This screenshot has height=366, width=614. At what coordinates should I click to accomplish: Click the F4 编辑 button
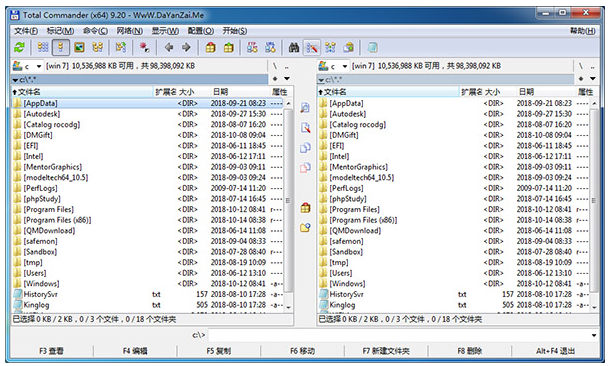[x=135, y=351]
